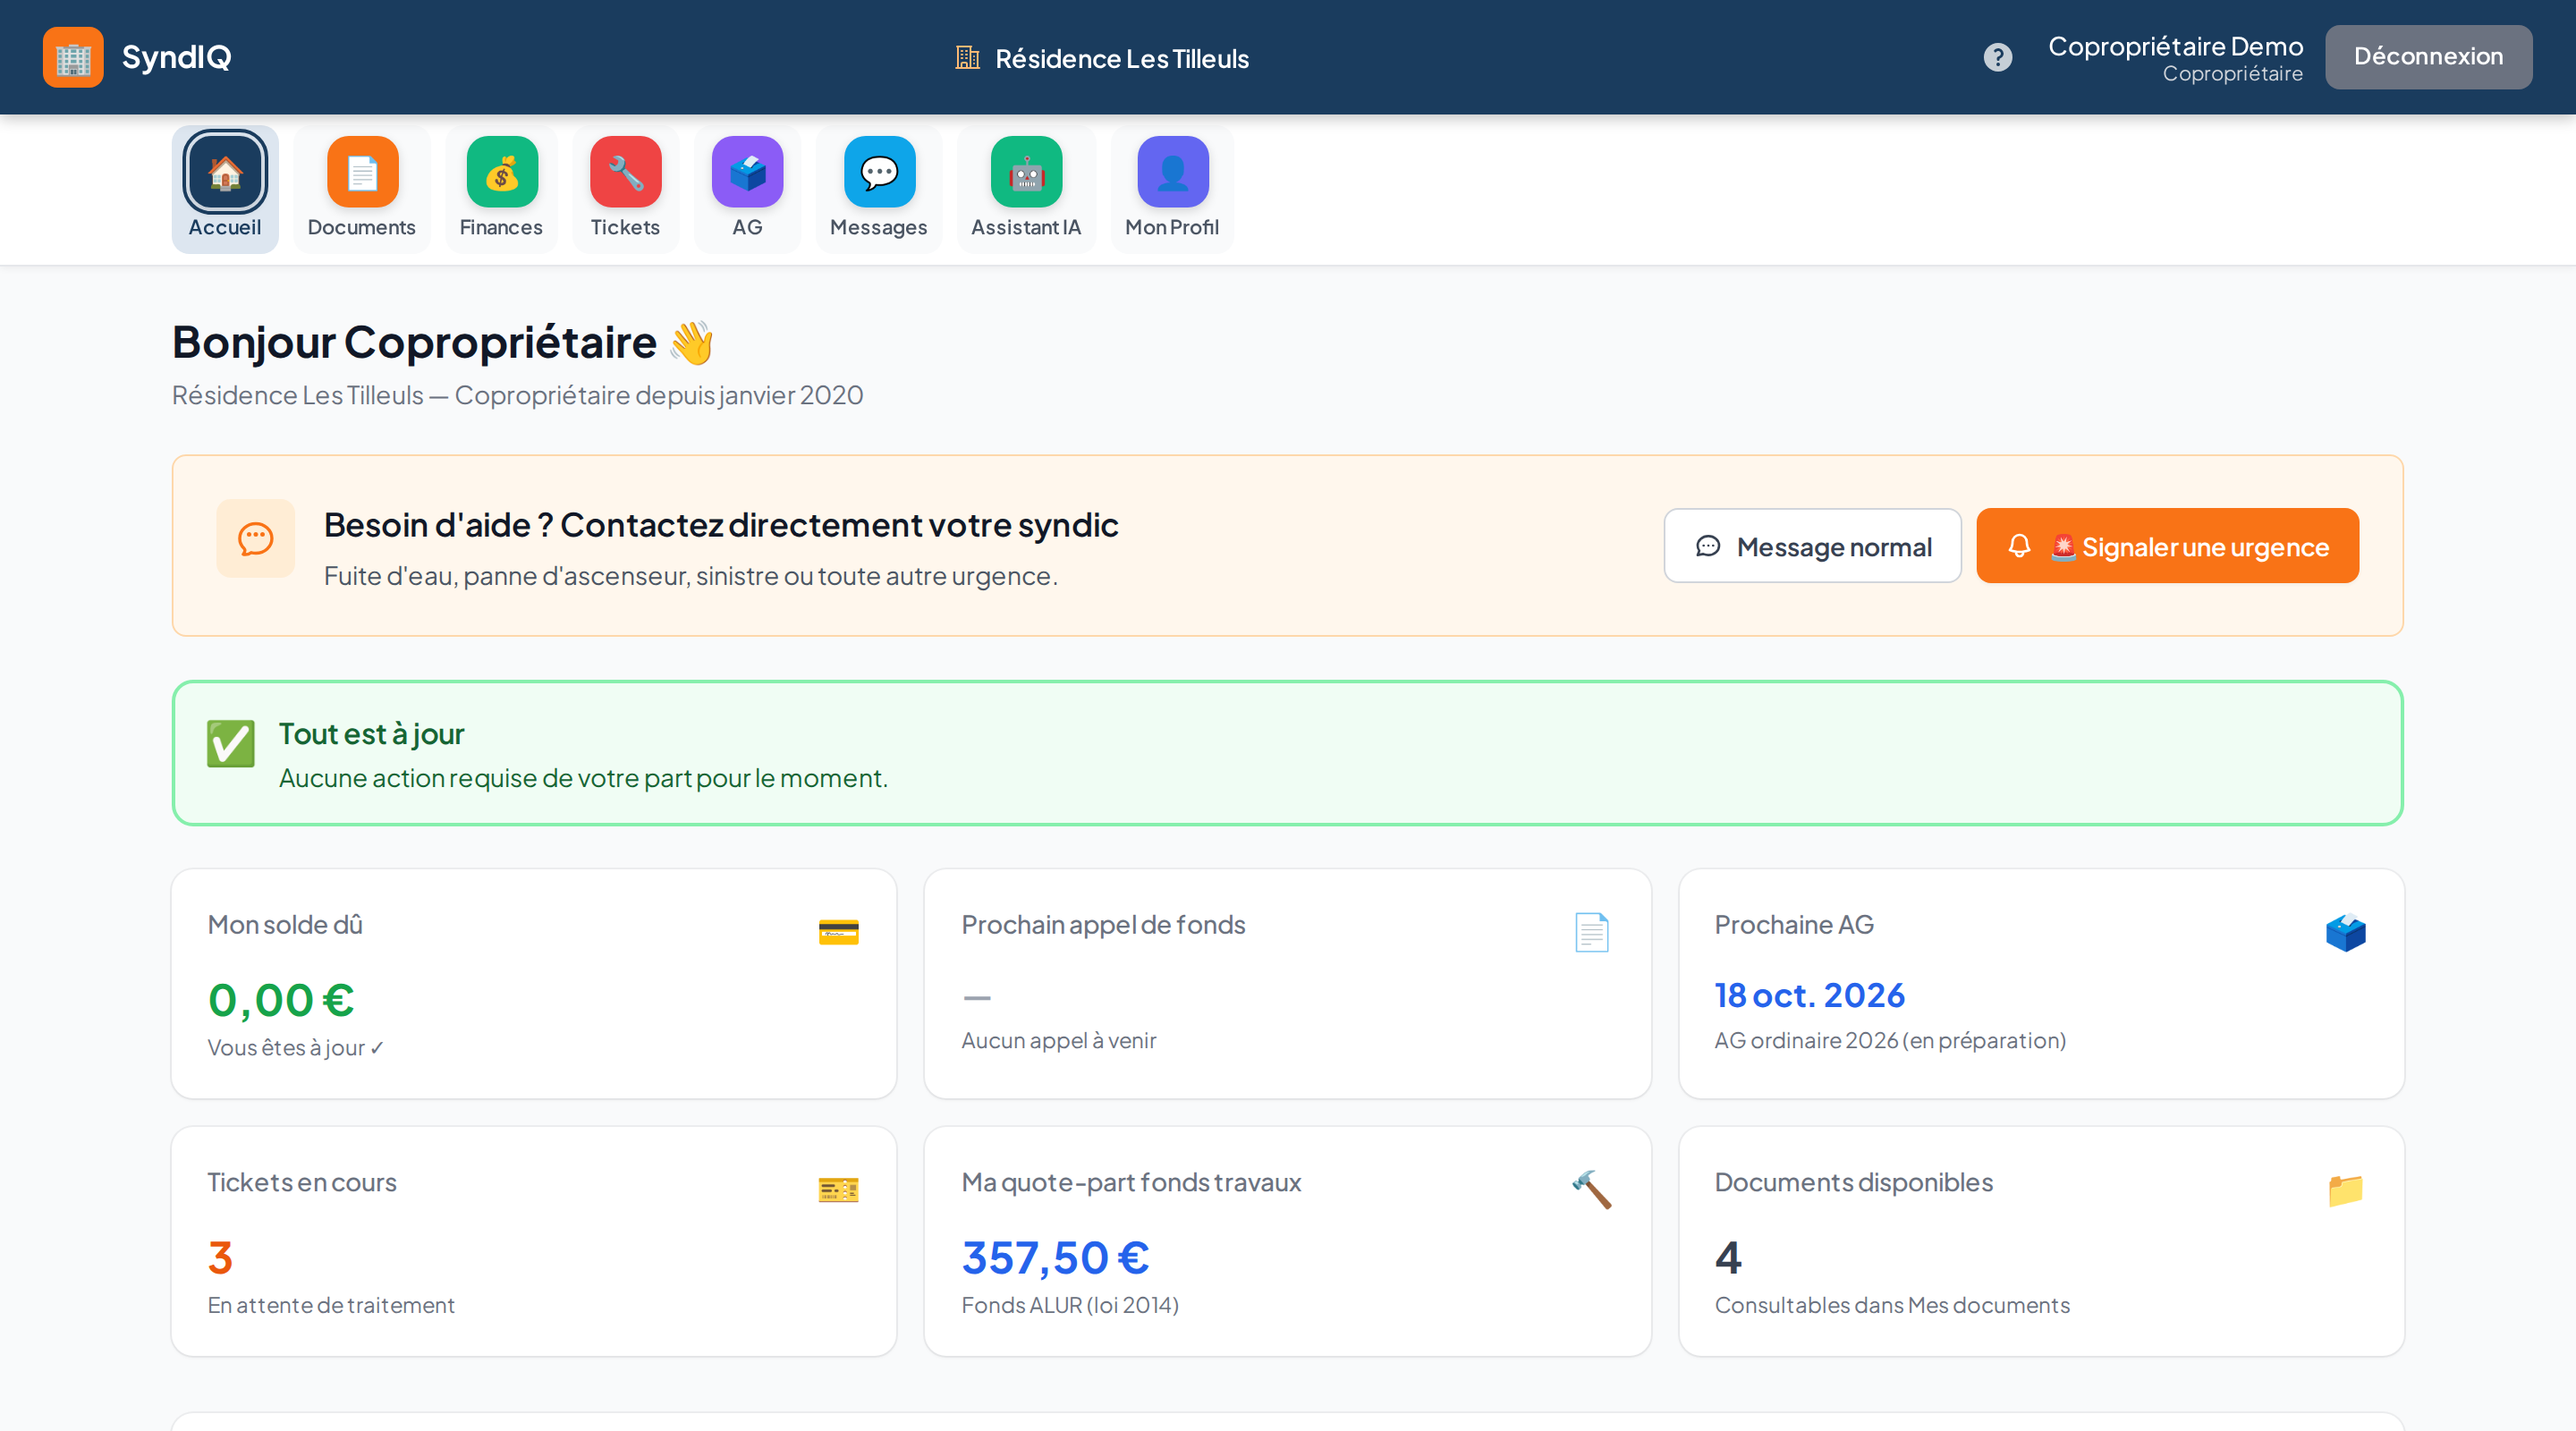Screen dimensions: 2576x1431
Task: Click the bubble icon in Message normal button
Action: click(x=1708, y=546)
